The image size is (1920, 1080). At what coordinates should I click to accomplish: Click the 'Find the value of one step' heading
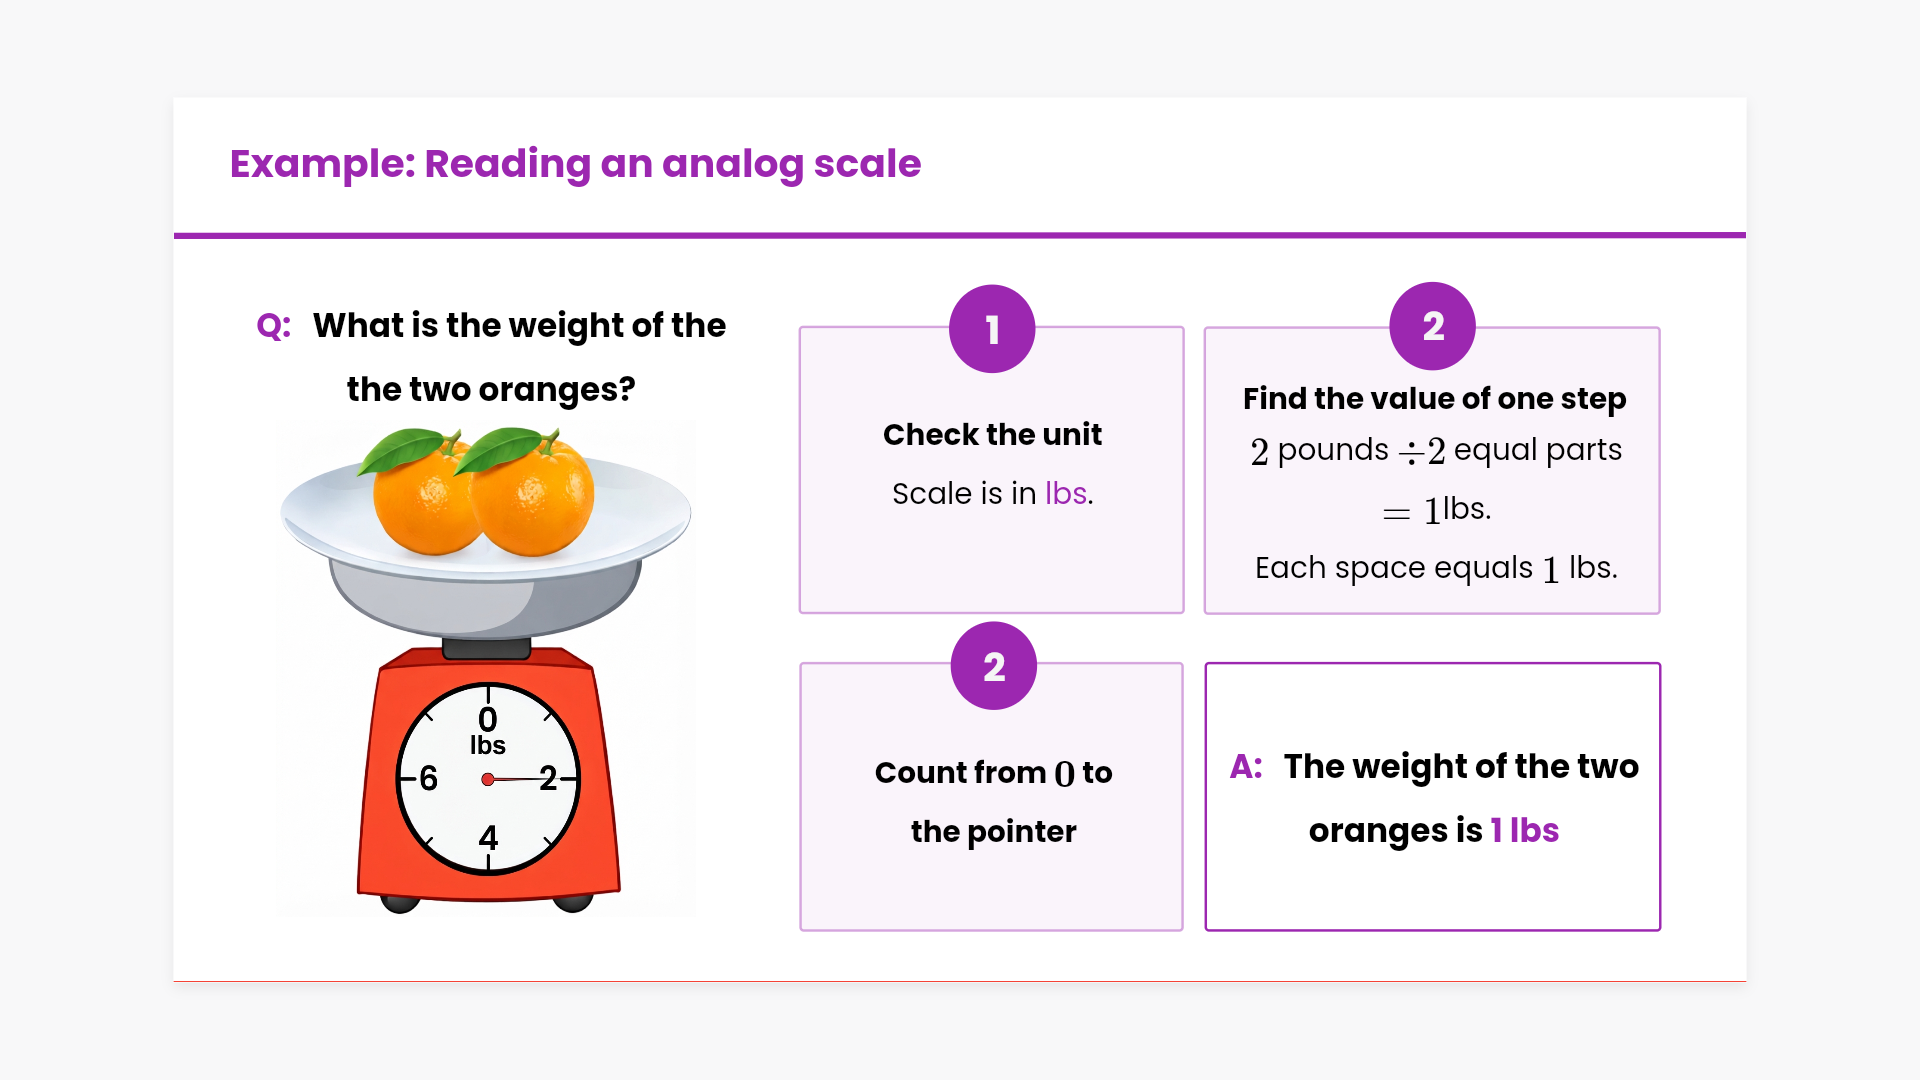point(1434,398)
